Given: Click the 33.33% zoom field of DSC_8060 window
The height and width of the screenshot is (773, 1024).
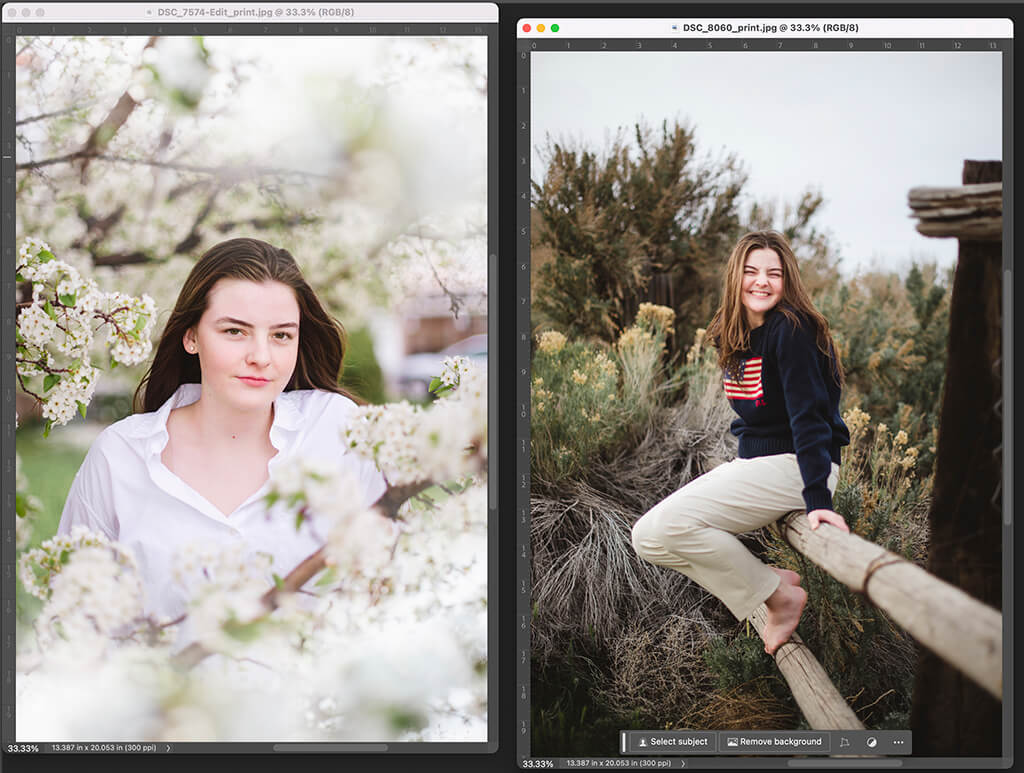Looking at the screenshot, I should (x=537, y=763).
